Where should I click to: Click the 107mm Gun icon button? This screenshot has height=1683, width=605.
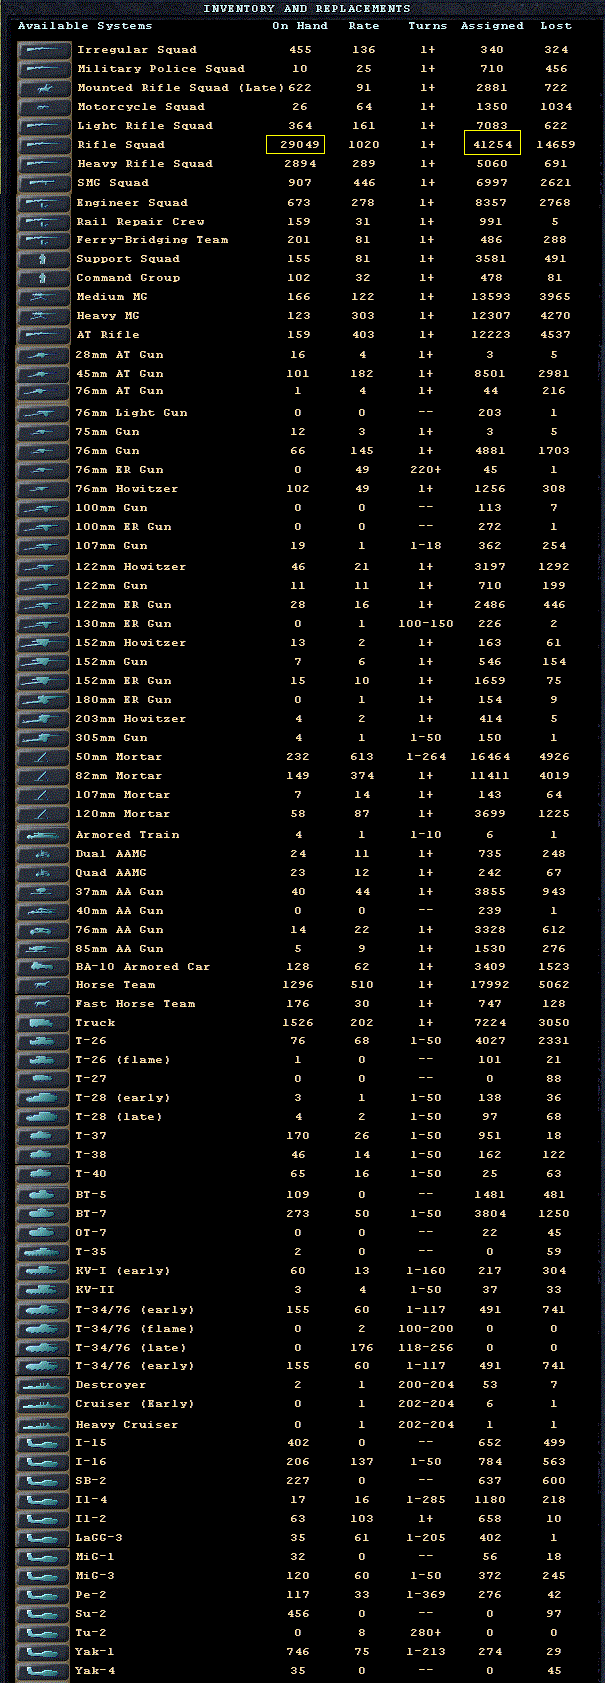[x=44, y=545]
